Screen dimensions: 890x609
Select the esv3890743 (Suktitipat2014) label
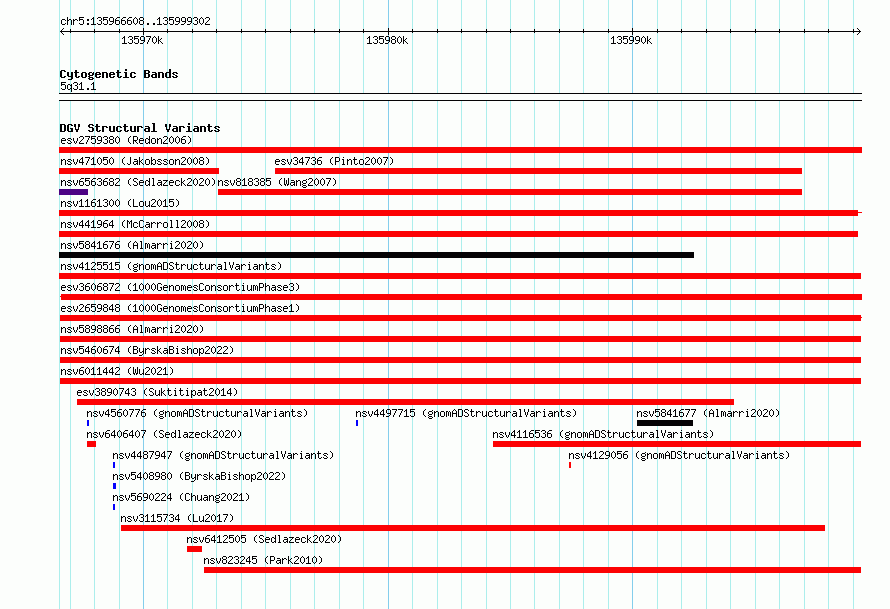point(157,392)
